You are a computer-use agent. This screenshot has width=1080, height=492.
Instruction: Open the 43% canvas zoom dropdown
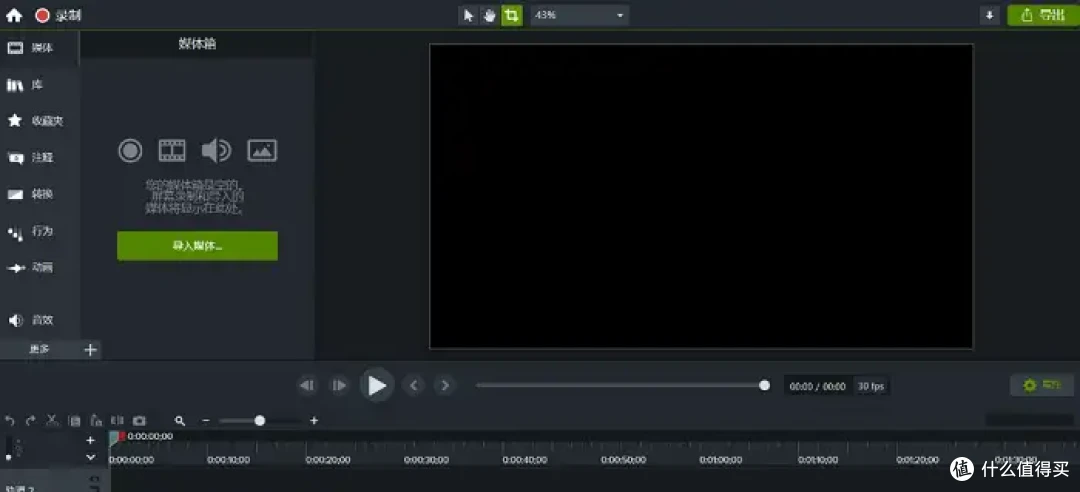point(579,15)
